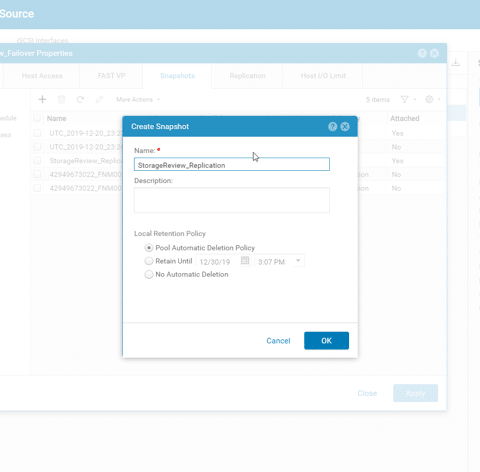This screenshot has width=480, height=472.
Task: Open the More Actions dropdown
Action: [x=138, y=100]
